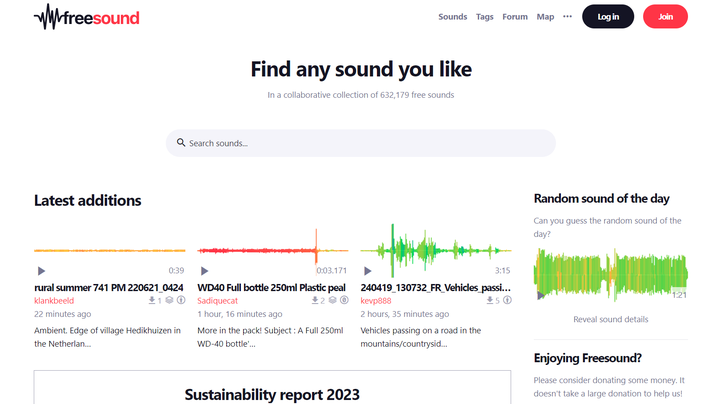Click the 1:21 duration label
Viewport: 720px width, 404px height.
click(x=679, y=295)
